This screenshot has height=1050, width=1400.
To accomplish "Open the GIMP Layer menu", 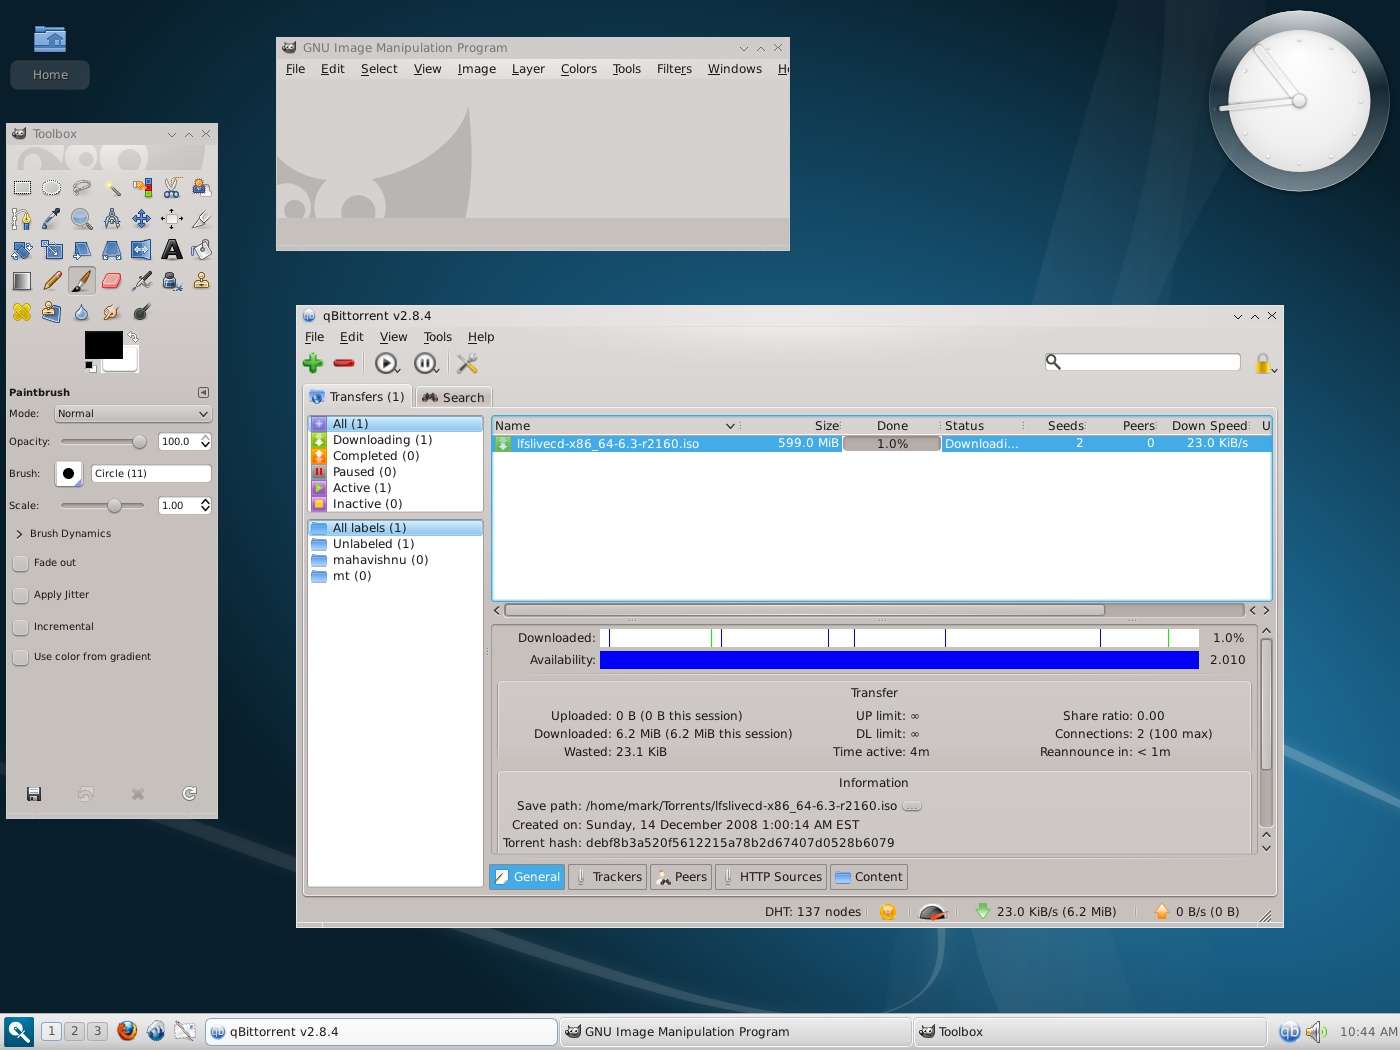I will click(528, 69).
